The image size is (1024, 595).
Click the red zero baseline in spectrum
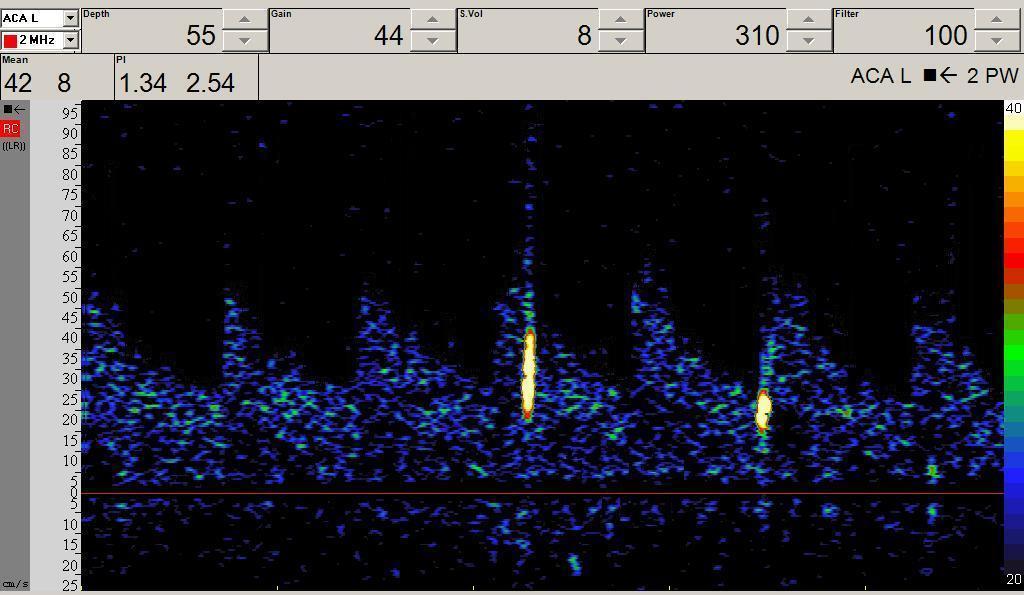click(542, 493)
